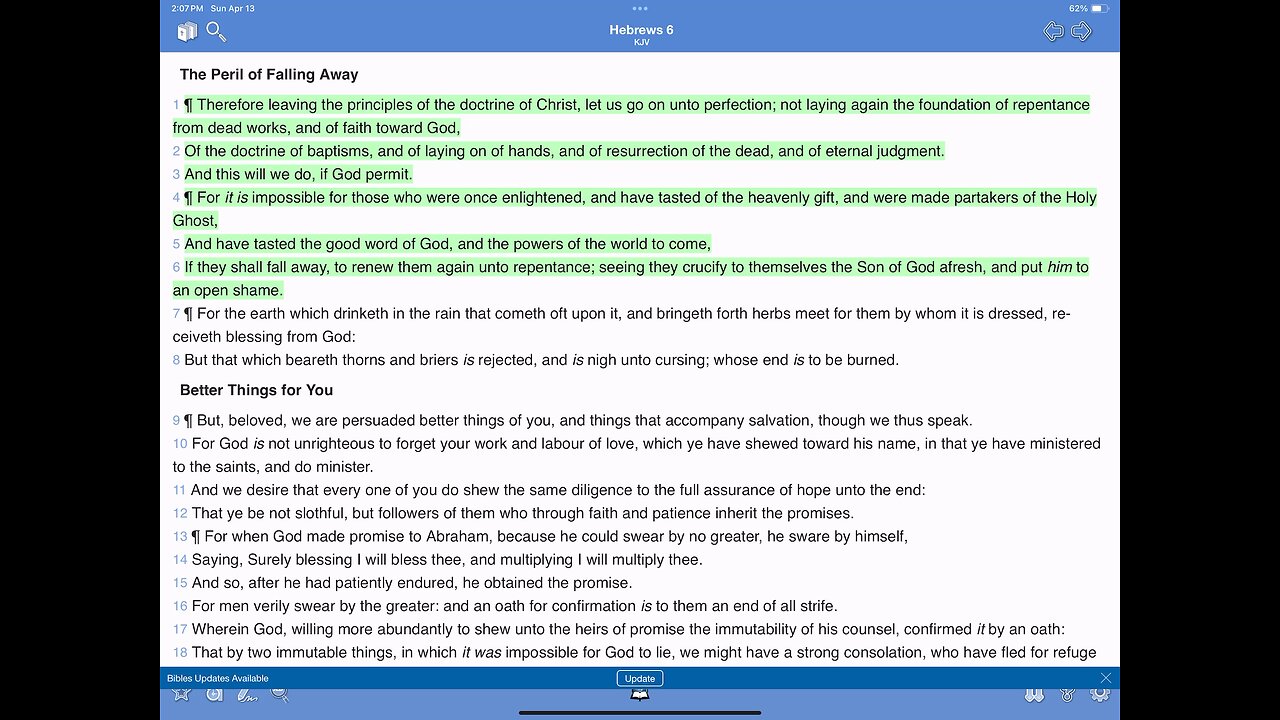This screenshot has height=720, width=1280.
Task: Tap text "And have tasted the good word of God"
Action: pos(319,244)
